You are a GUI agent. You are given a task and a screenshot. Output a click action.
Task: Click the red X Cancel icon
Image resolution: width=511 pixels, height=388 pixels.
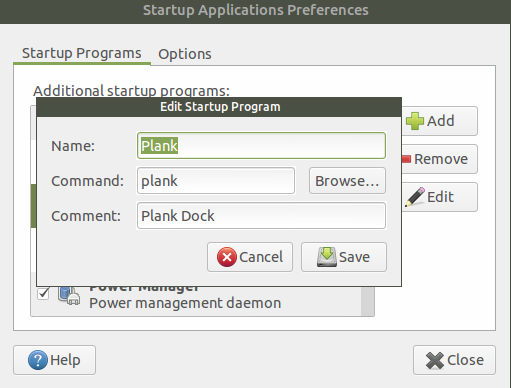click(x=227, y=257)
